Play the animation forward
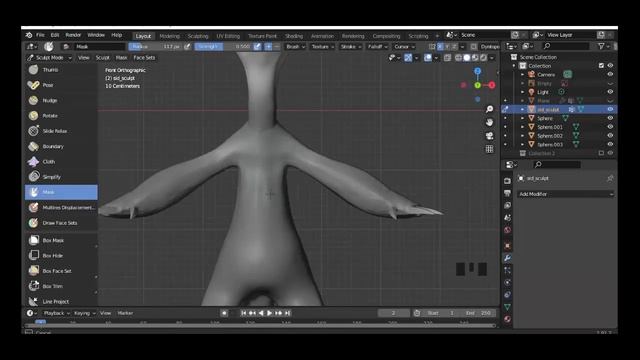Screen dimensions: 640x360 coord(269,313)
